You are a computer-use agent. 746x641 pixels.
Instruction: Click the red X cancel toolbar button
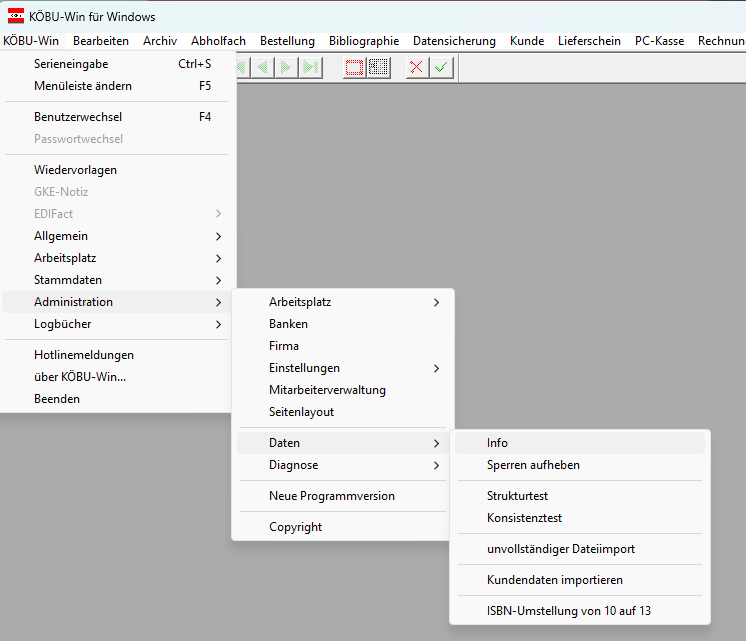(417, 68)
